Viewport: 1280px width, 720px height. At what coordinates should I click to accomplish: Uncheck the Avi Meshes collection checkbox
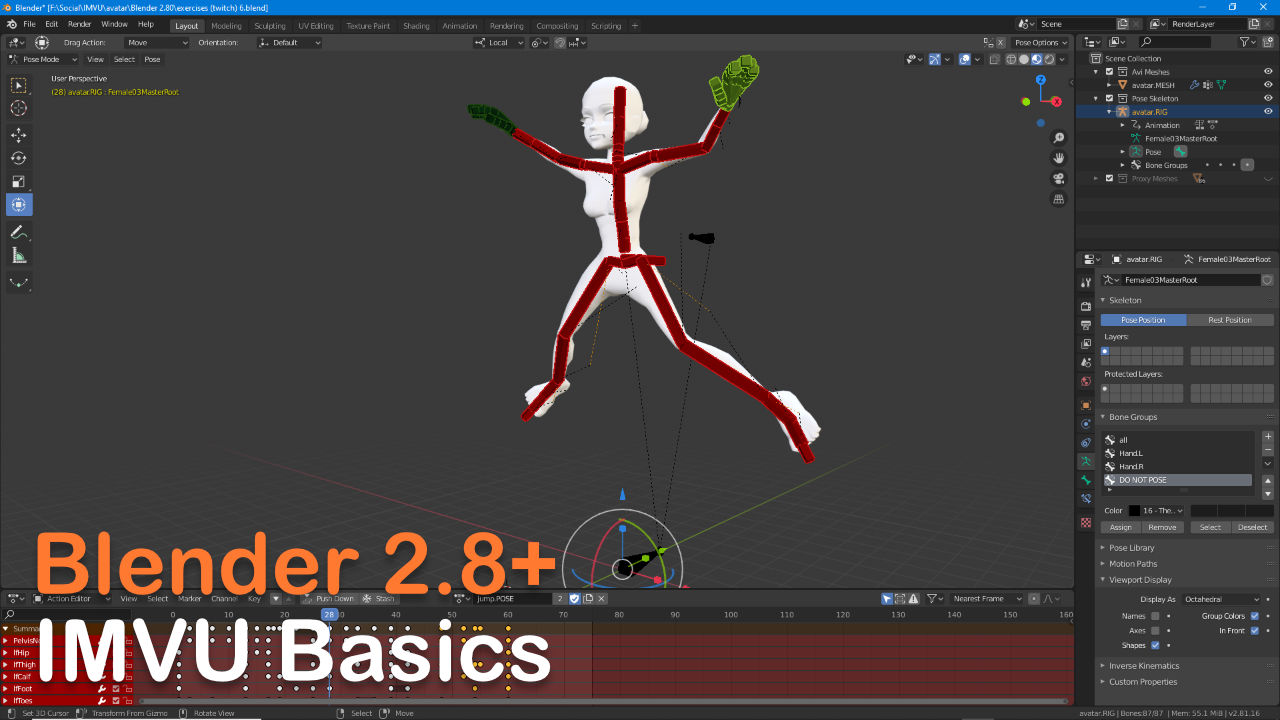pos(1109,72)
